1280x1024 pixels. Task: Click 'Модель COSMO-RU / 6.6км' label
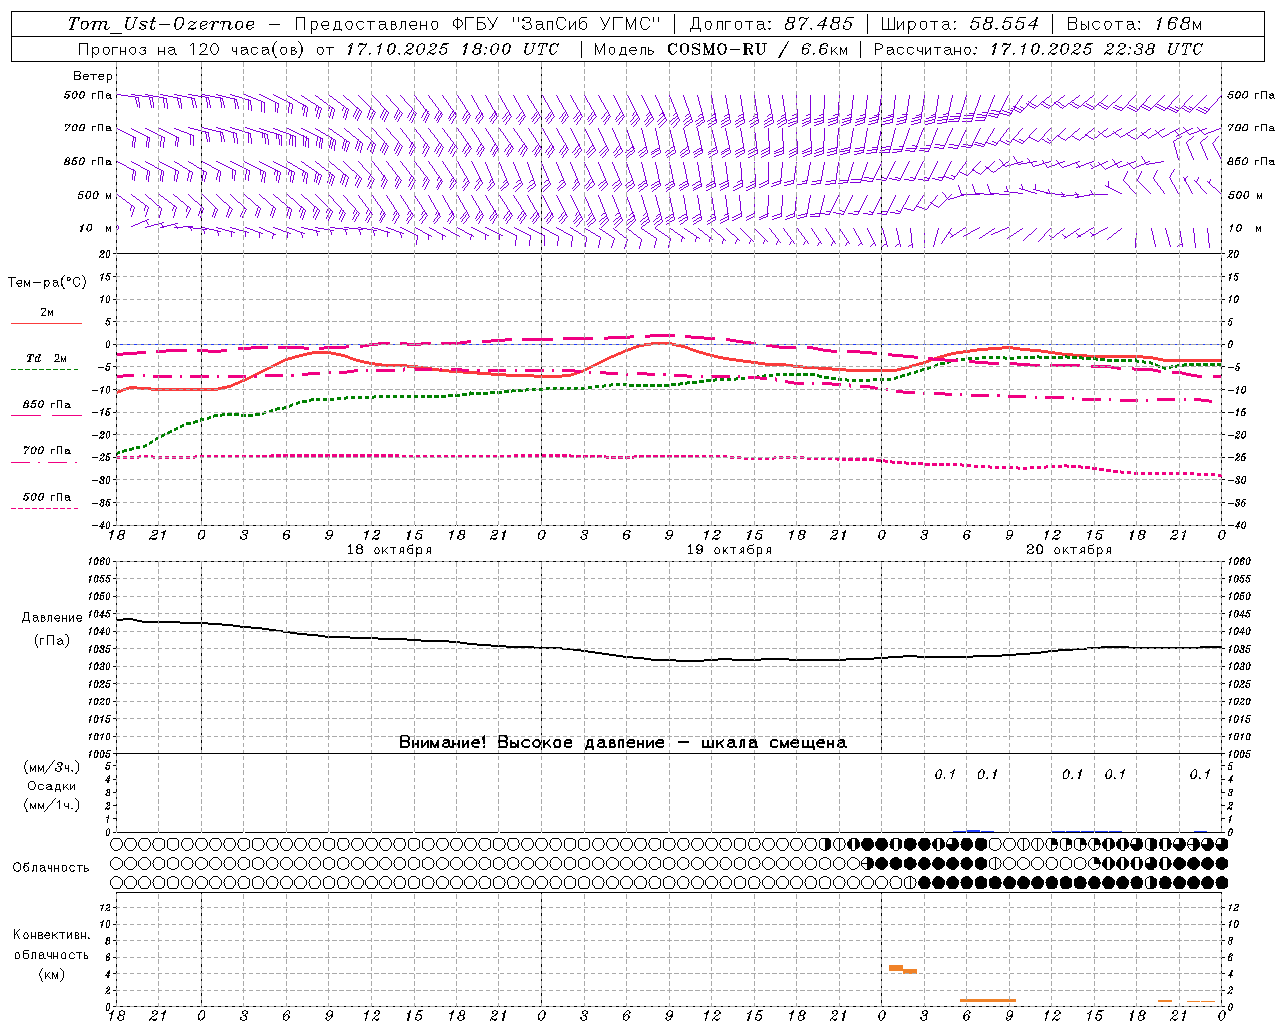click(721, 49)
